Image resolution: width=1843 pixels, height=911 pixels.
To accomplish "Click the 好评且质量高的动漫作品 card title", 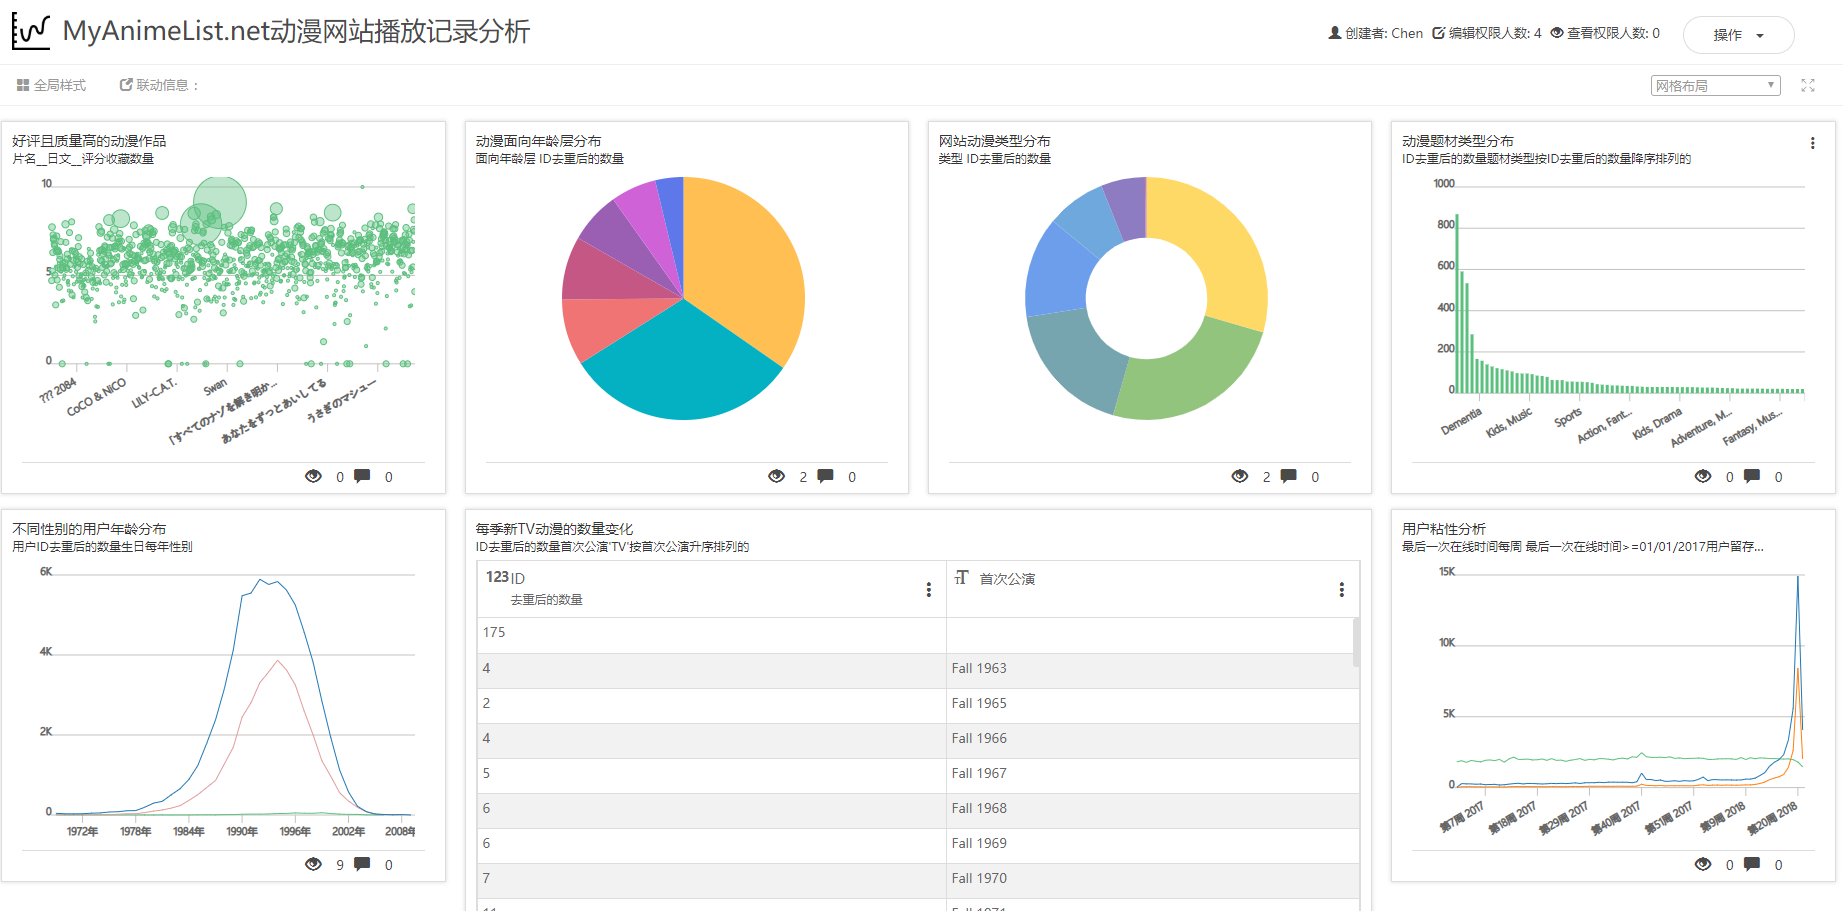I will coord(89,141).
